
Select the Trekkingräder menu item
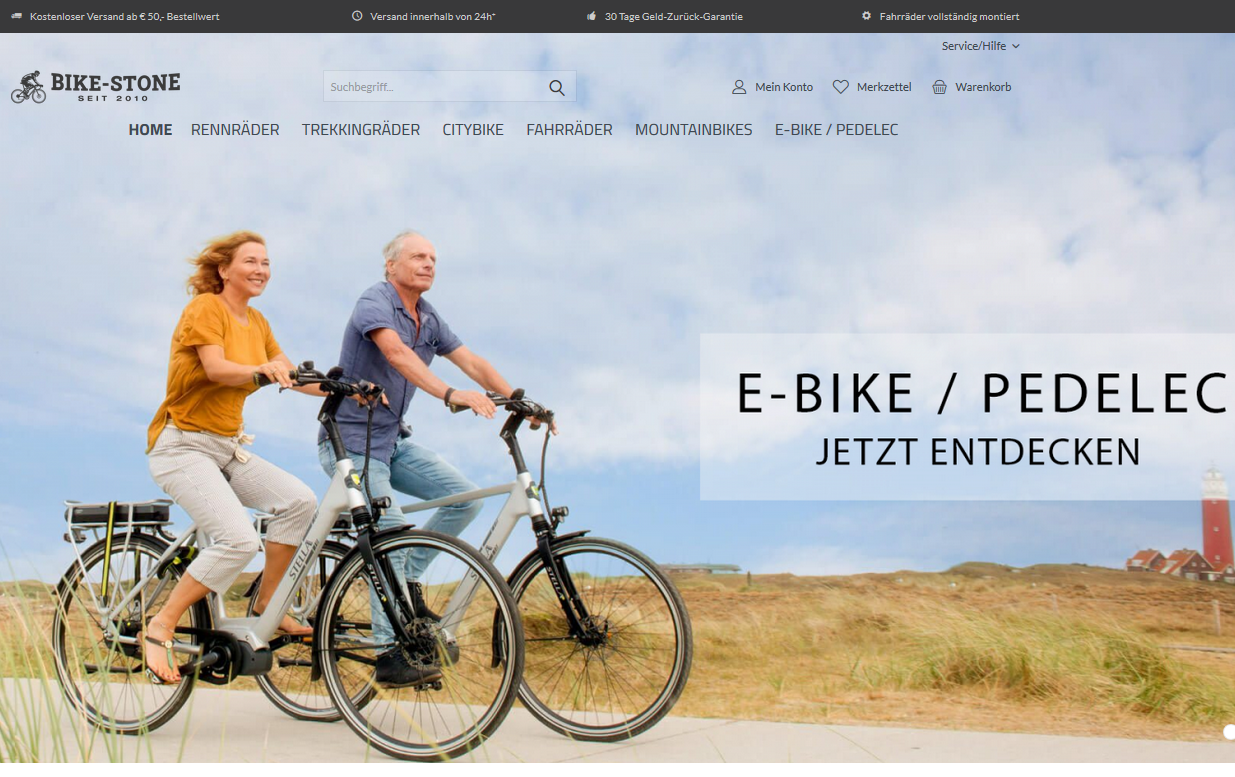tap(361, 130)
